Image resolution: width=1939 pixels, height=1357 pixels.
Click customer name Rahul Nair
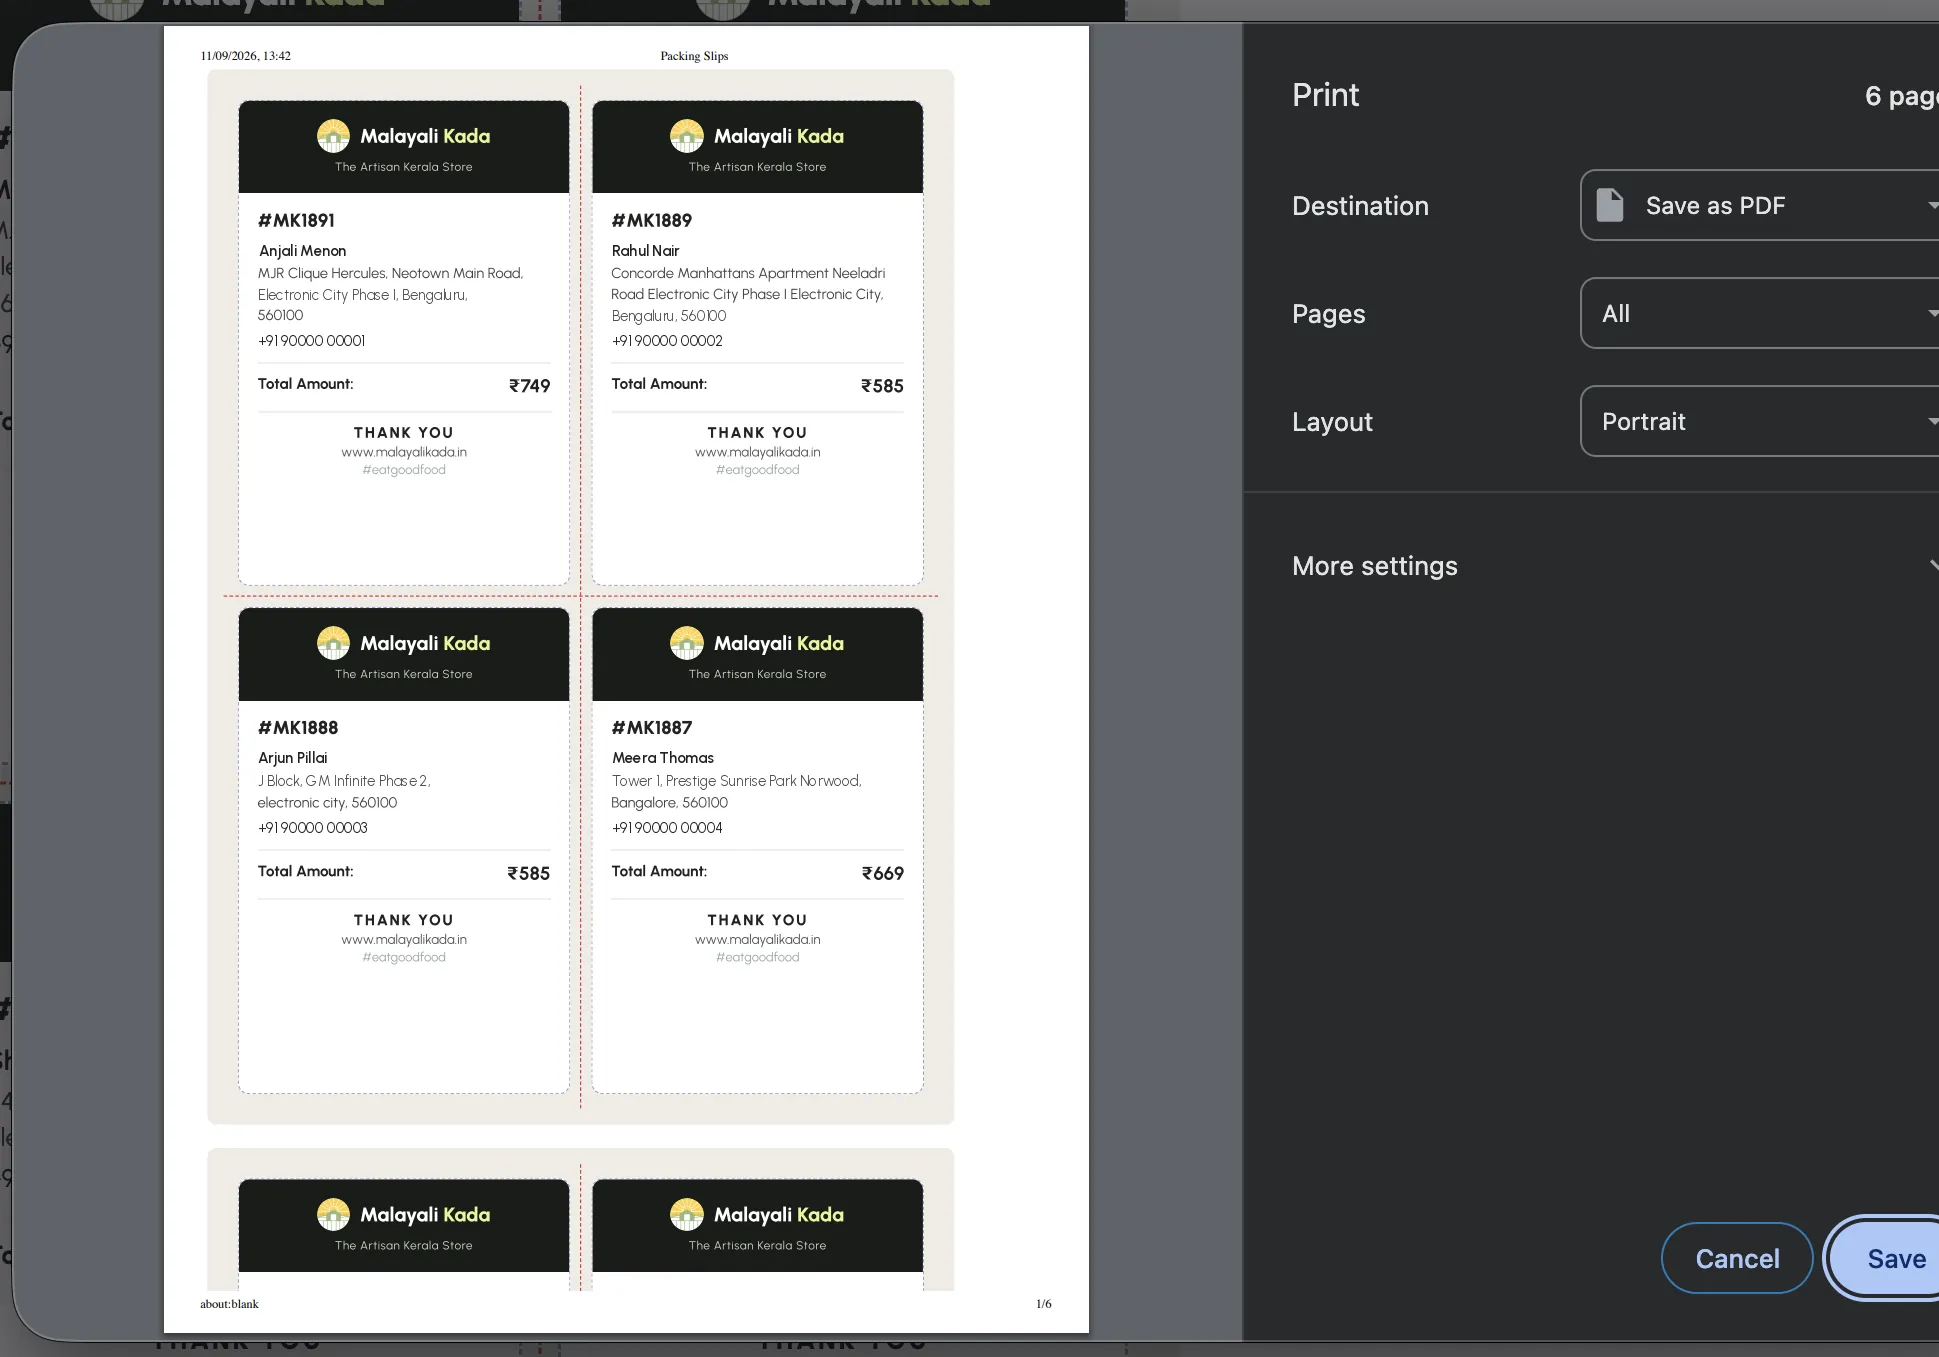coord(645,251)
